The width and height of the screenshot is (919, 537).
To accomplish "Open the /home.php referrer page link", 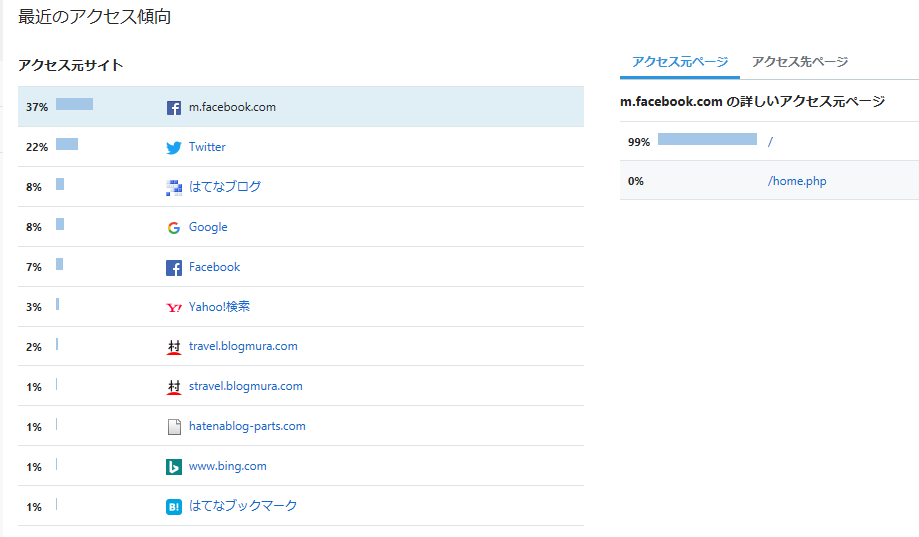I will point(797,181).
